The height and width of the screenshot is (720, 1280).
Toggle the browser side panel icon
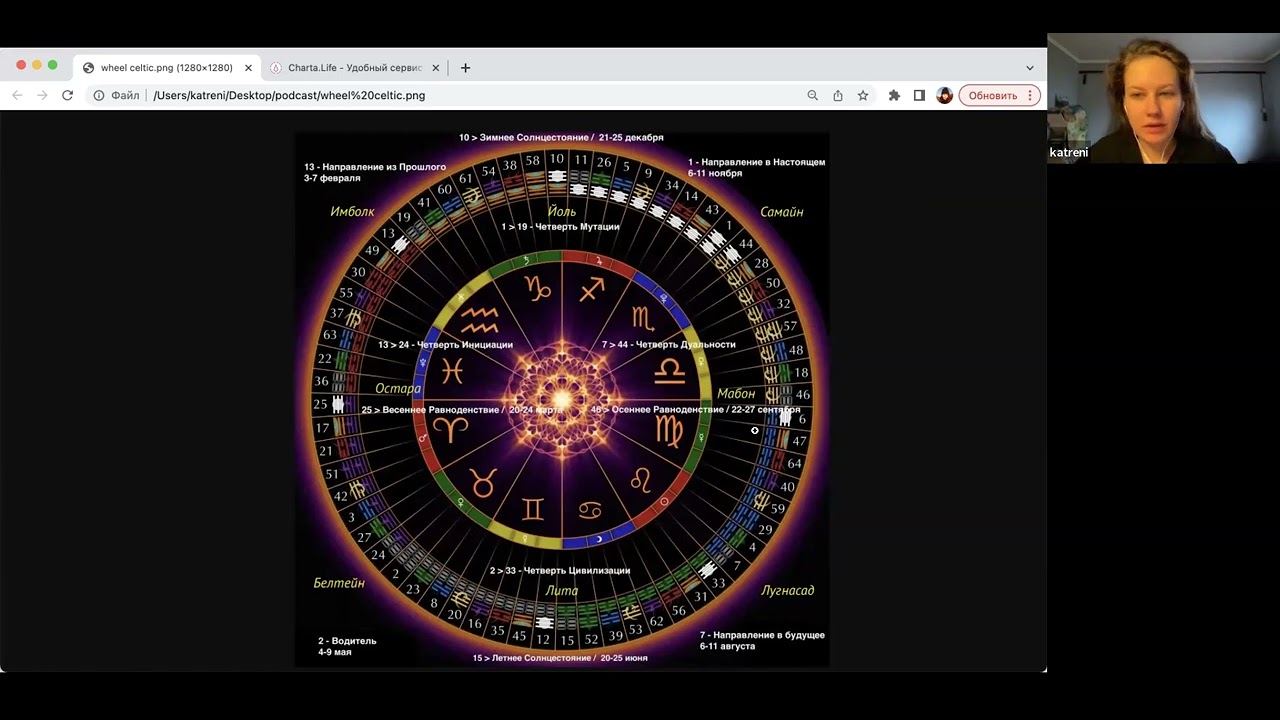(x=919, y=95)
